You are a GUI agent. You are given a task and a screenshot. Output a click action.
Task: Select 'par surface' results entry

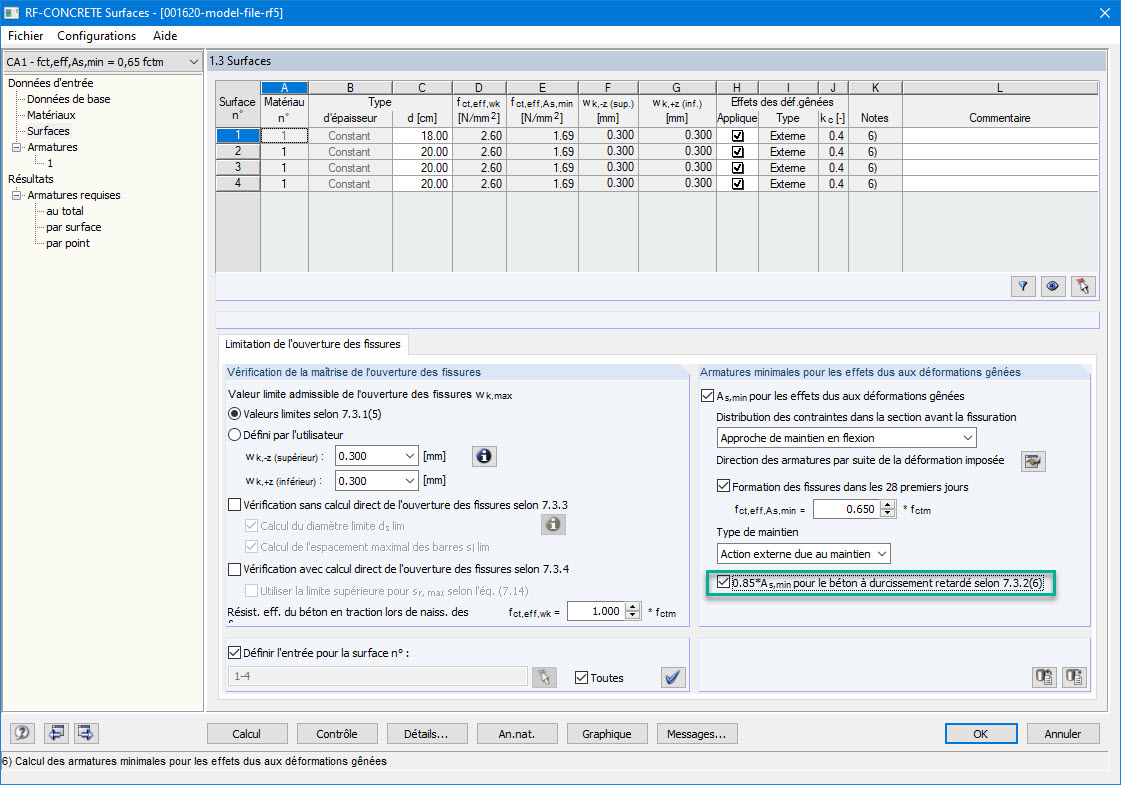coord(74,227)
